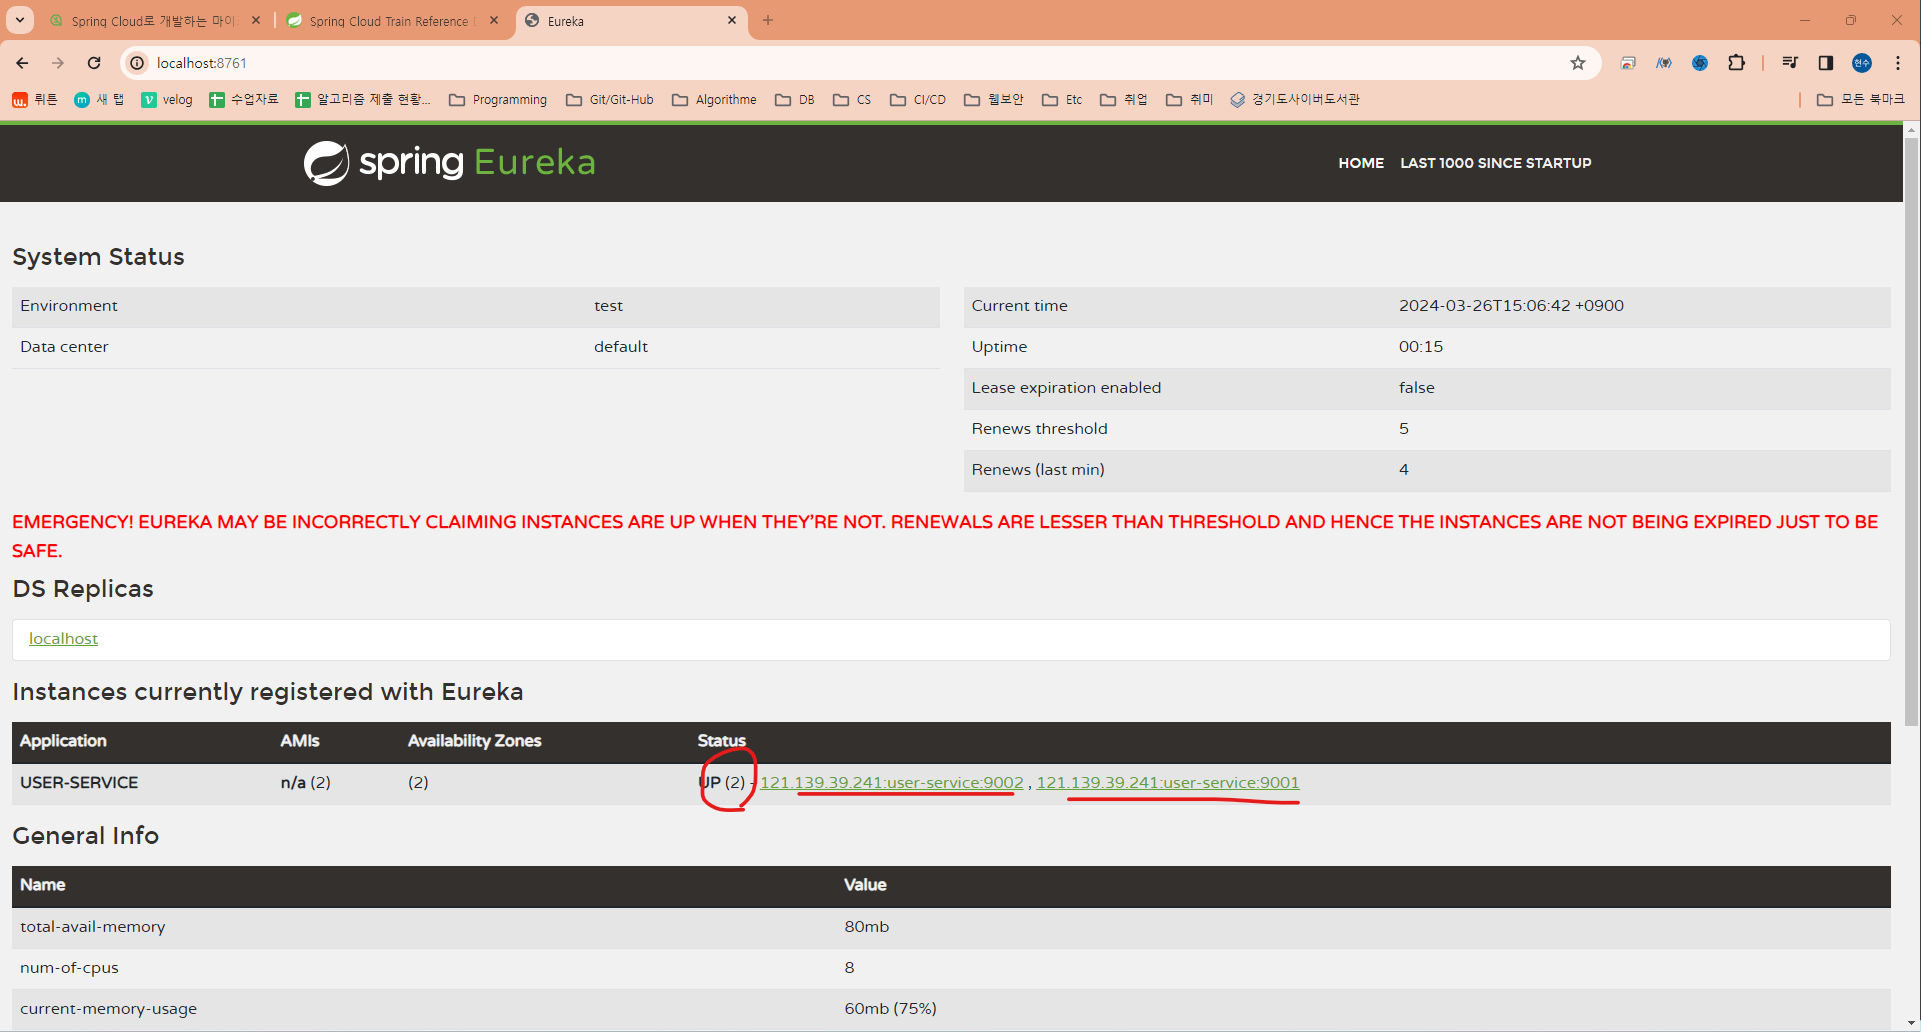Click the num-of-cpus row label
Image resolution: width=1921 pixels, height=1032 pixels.
coord(69,968)
